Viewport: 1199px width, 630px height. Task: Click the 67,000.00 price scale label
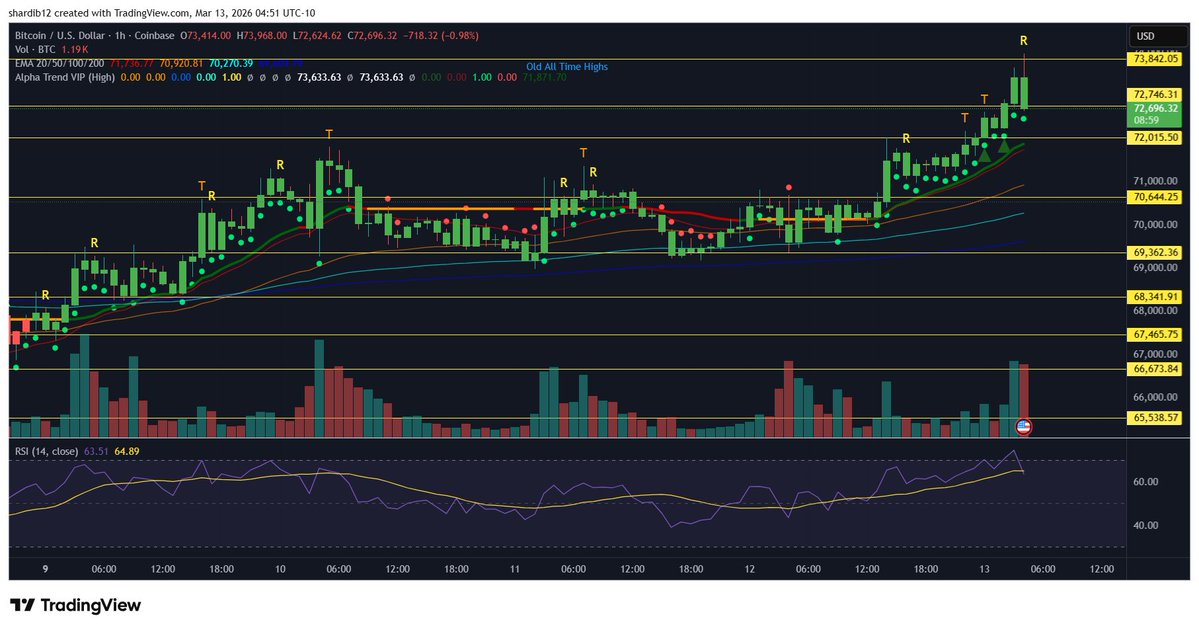pos(1155,354)
